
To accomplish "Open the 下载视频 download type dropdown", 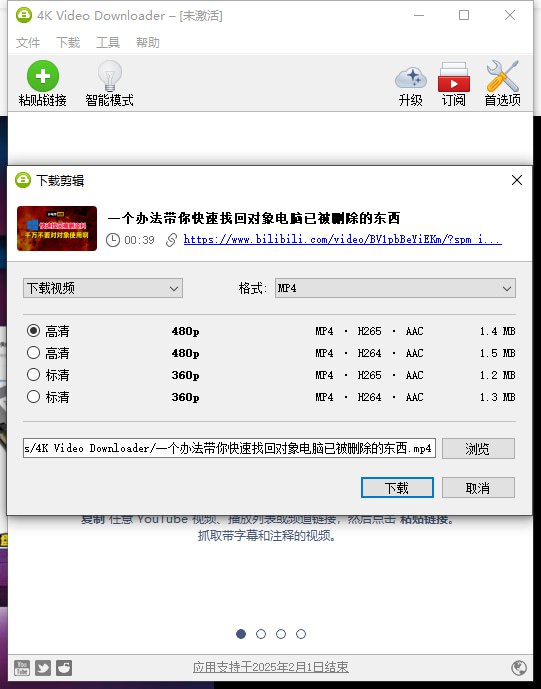I will pyautogui.click(x=103, y=288).
